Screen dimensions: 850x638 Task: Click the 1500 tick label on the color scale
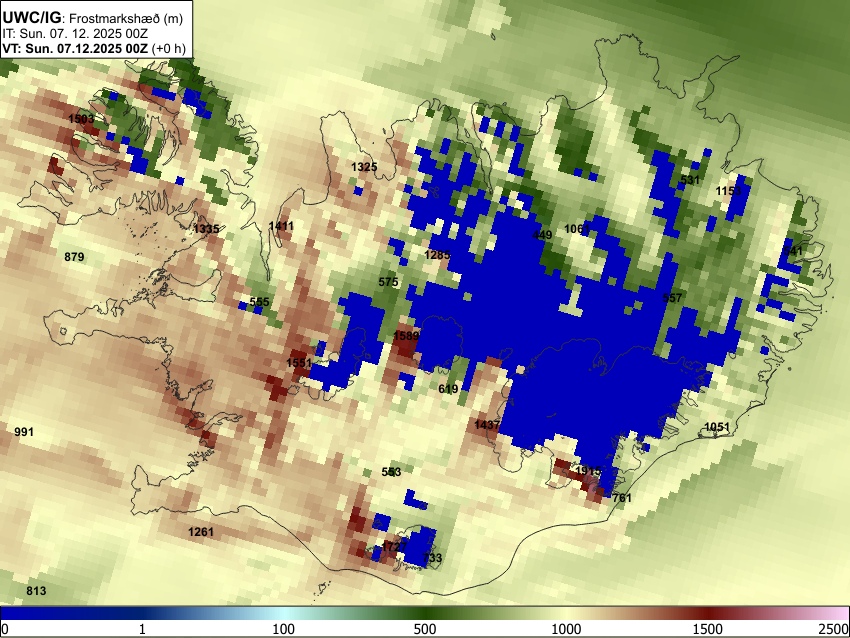(708, 629)
